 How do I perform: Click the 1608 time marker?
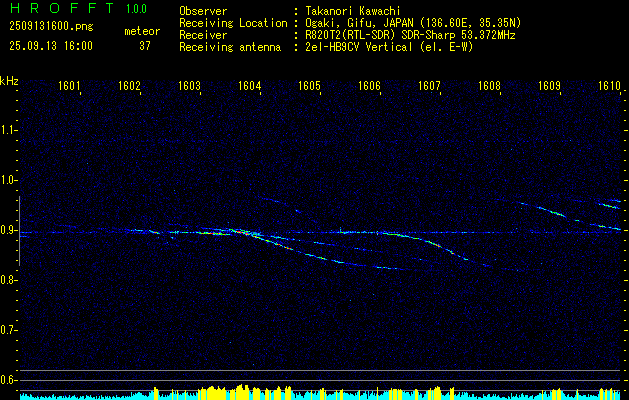[x=490, y=85]
